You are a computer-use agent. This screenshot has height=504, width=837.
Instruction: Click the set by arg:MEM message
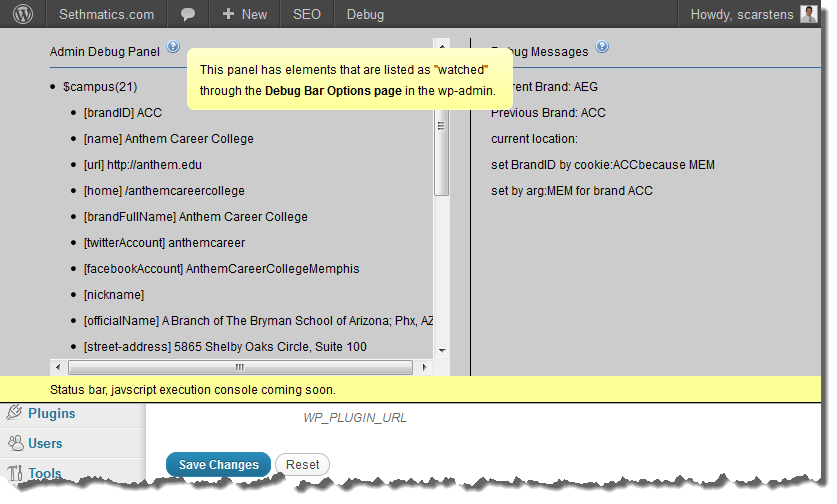[572, 191]
